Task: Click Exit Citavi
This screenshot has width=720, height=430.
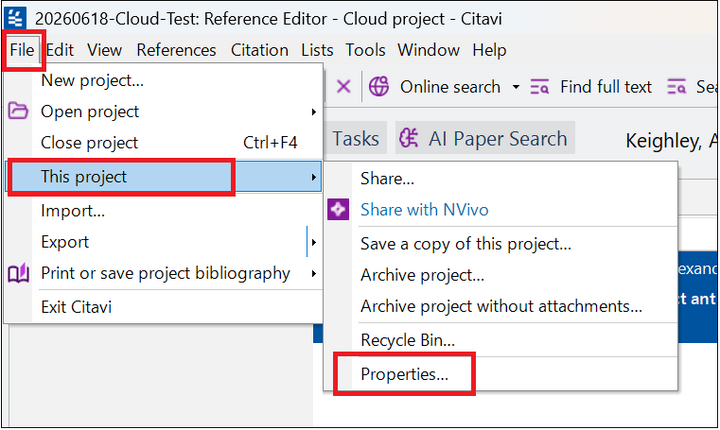Action: (76, 307)
